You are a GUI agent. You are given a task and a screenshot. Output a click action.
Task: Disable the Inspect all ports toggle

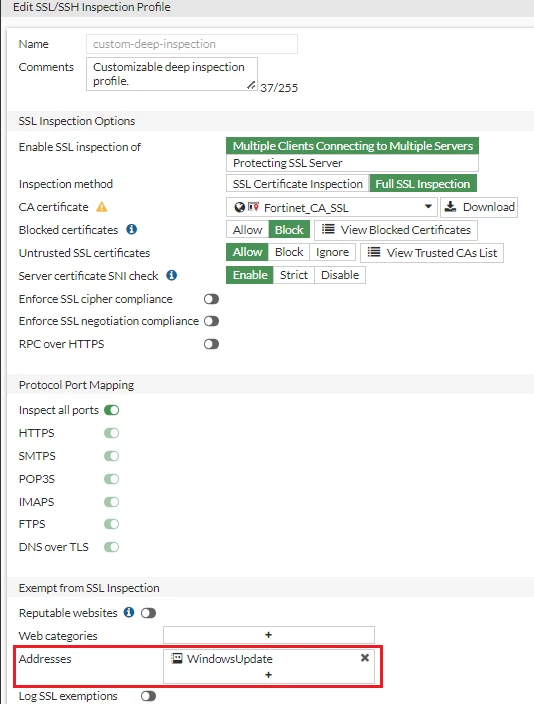click(111, 410)
